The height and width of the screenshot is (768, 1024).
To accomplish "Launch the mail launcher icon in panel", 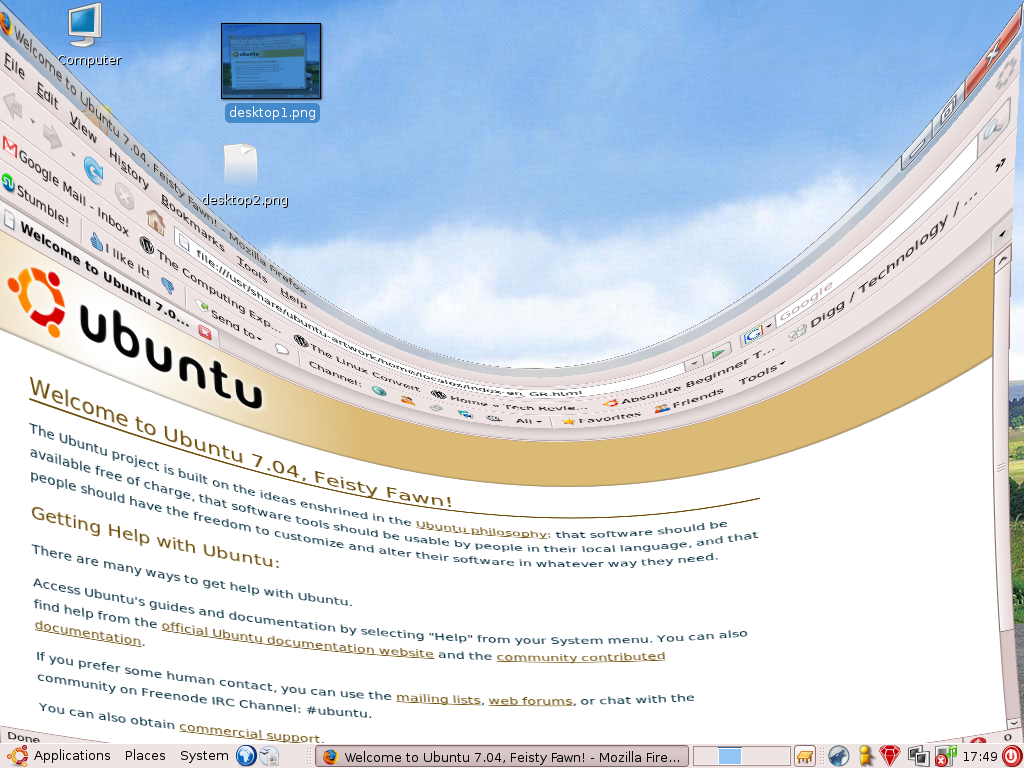I will pyautogui.click(x=269, y=756).
